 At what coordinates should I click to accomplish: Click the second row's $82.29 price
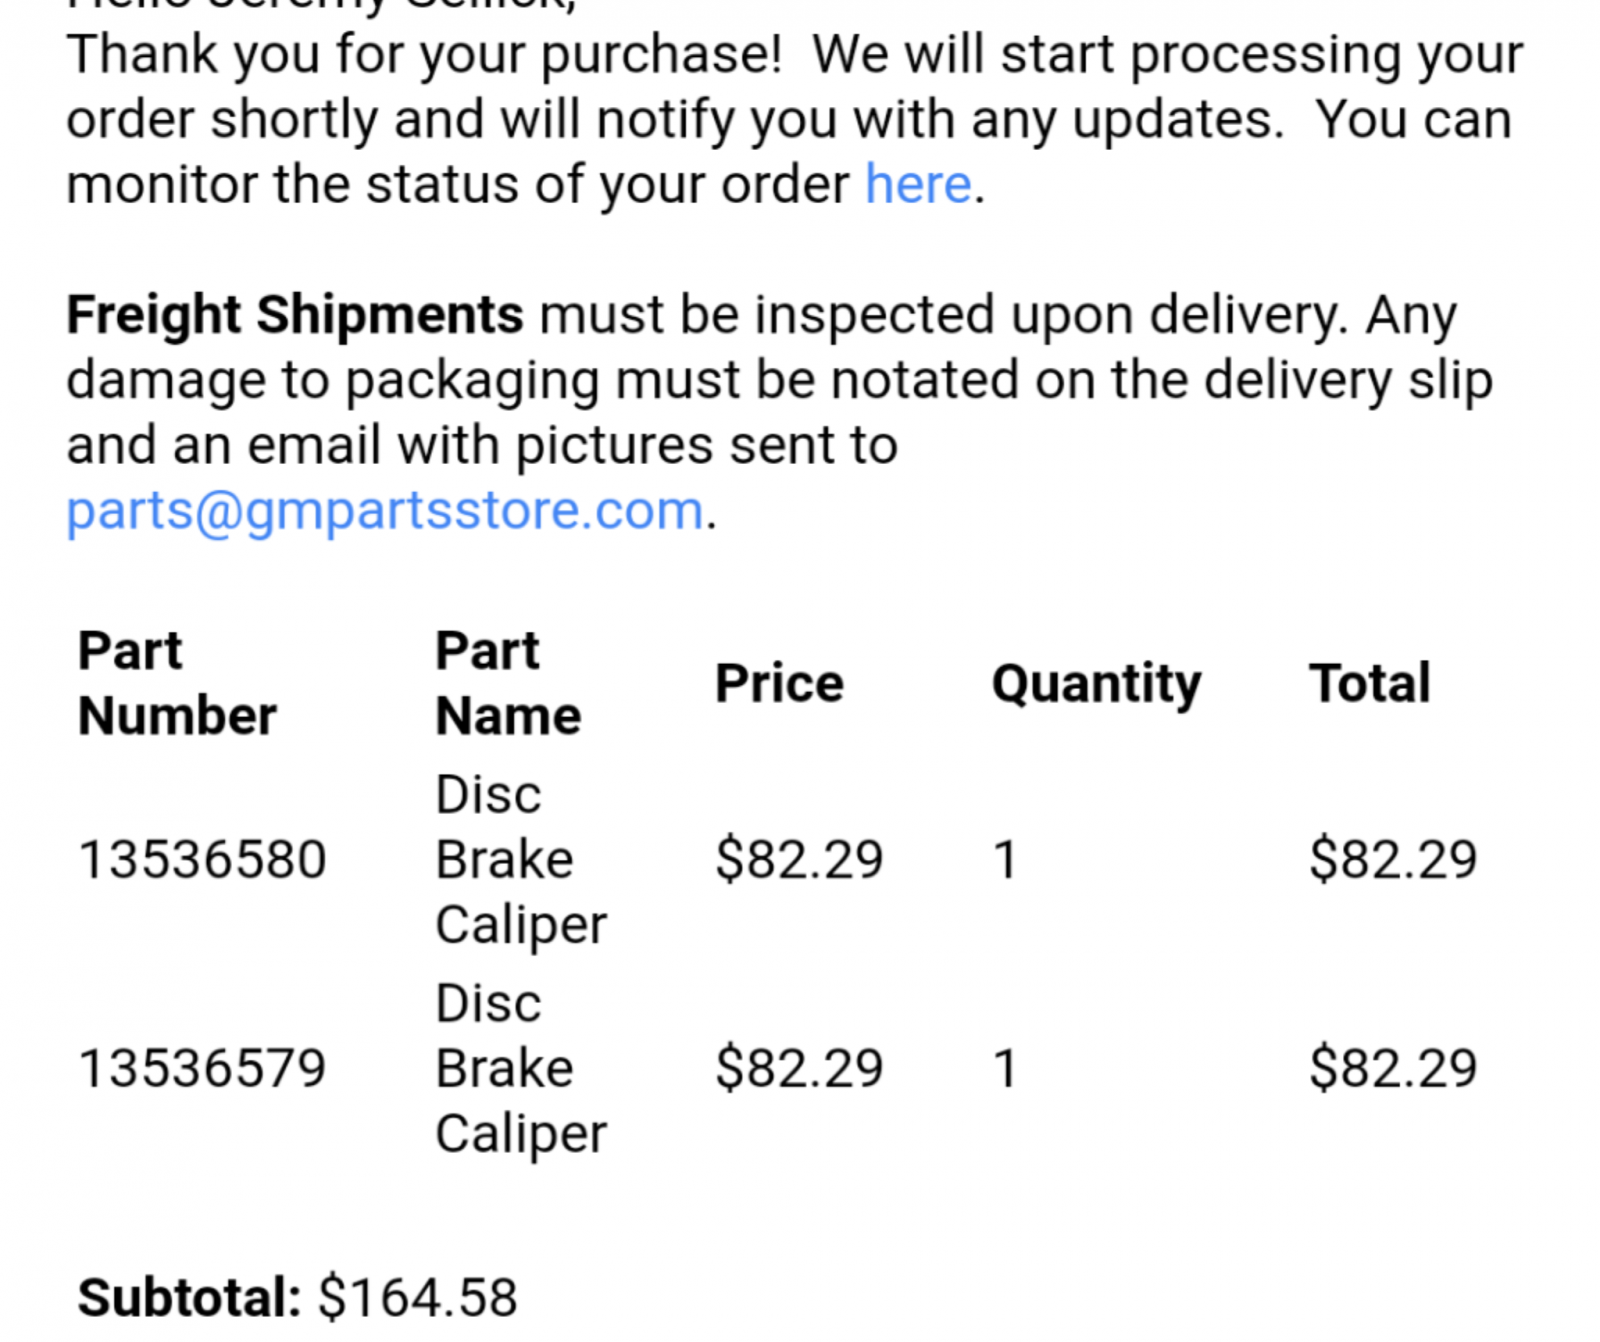point(799,1068)
